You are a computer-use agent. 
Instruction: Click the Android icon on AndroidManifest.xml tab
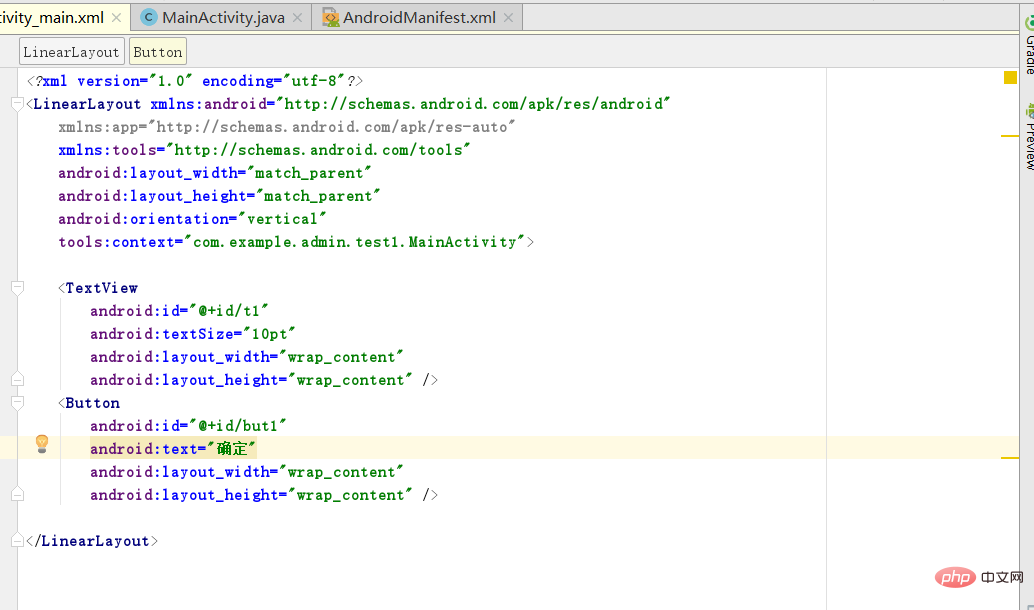(330, 17)
